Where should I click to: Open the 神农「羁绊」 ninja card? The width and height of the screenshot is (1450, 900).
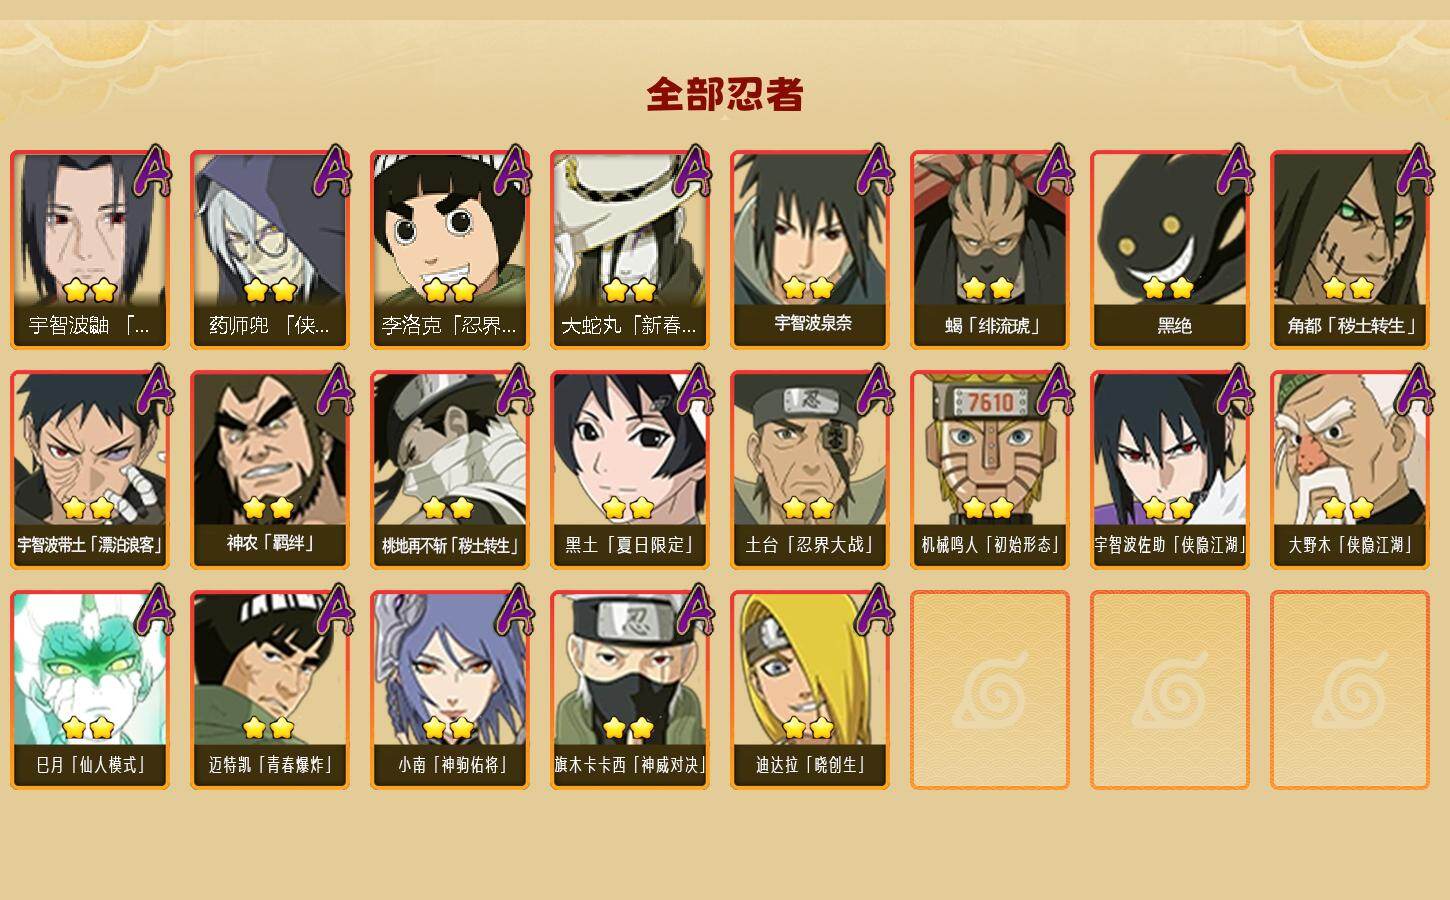(270, 469)
